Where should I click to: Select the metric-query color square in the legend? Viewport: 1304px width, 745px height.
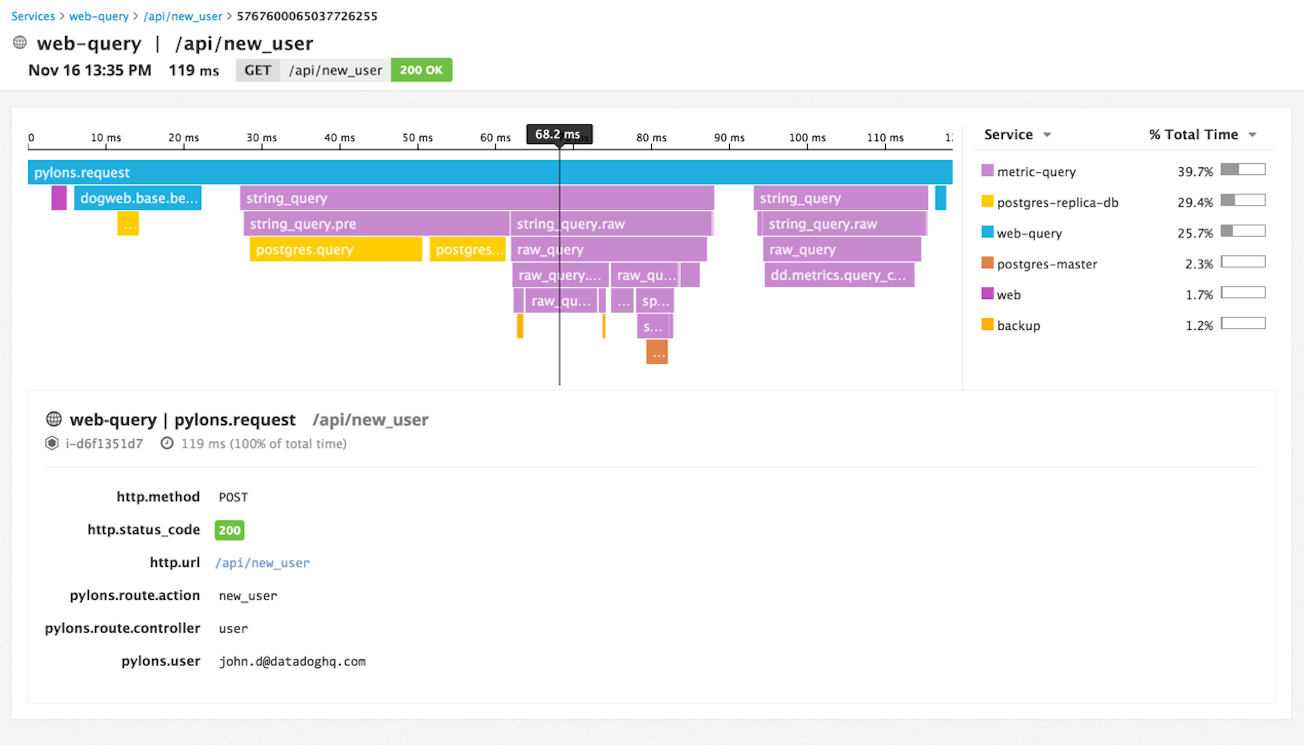coord(988,171)
